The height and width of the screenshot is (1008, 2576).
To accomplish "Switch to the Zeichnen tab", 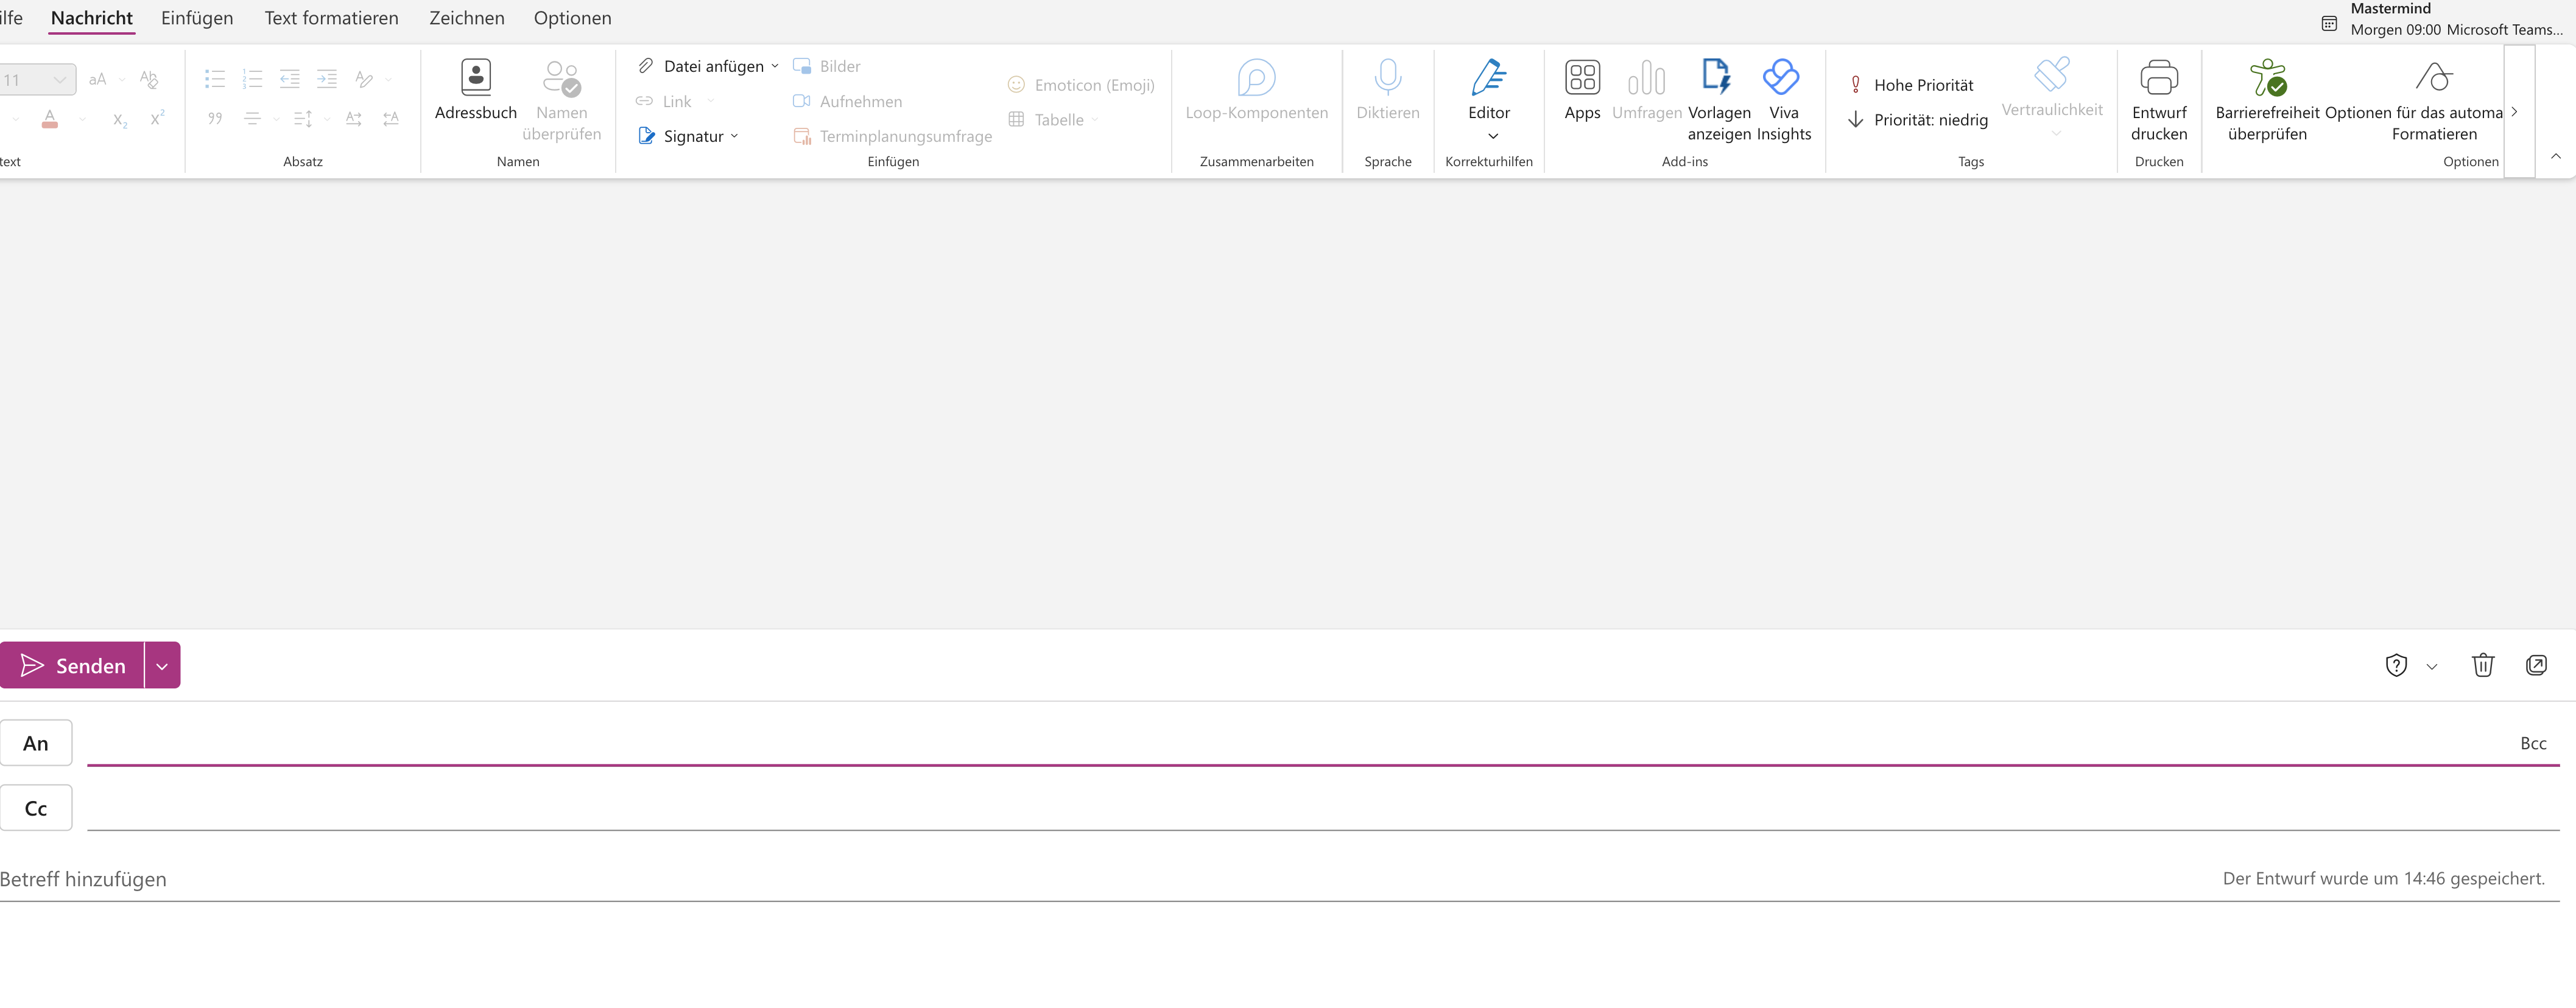I will 467,18.
